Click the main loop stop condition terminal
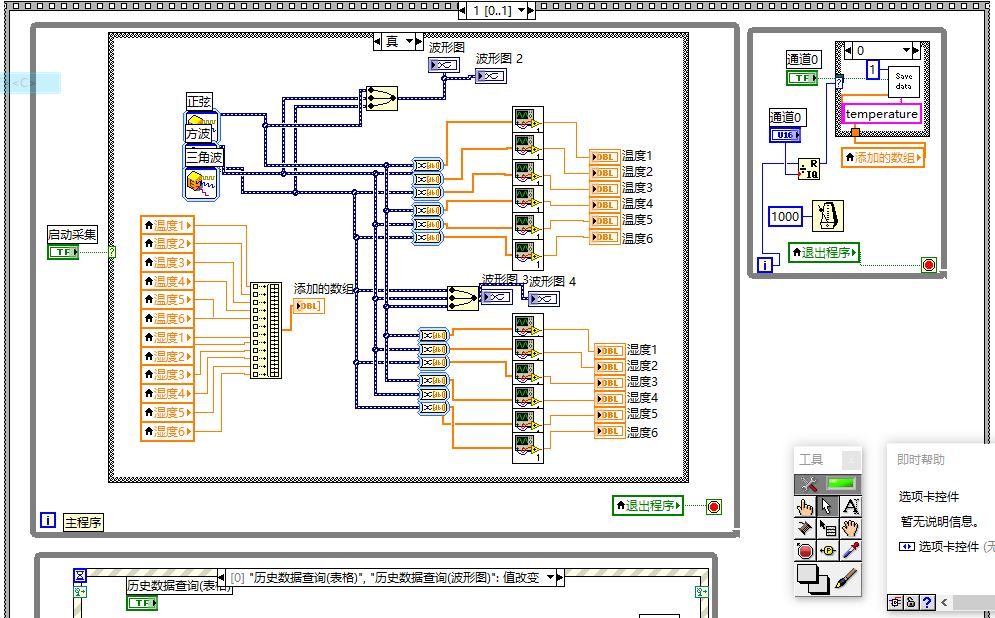Screen dimensions: 995x618 [x=714, y=507]
